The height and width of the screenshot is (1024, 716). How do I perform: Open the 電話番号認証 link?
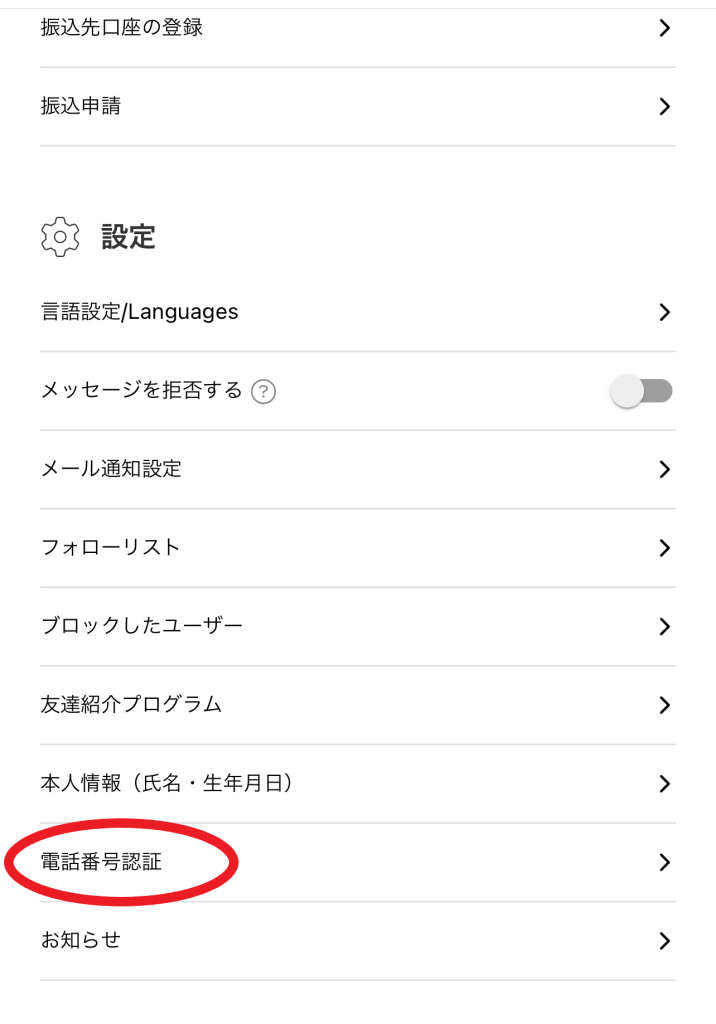[x=101, y=862]
